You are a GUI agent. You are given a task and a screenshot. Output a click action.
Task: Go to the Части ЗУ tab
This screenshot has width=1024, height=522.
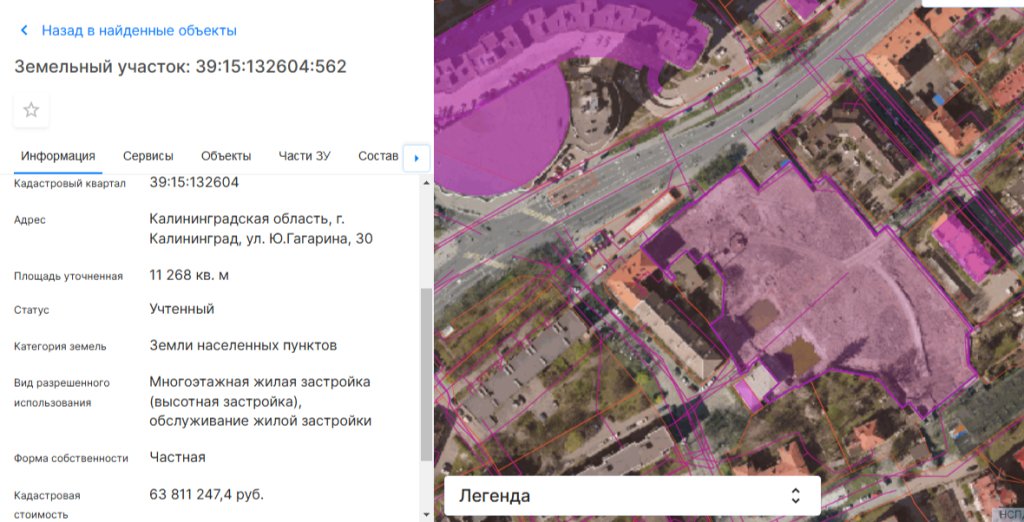coord(304,156)
